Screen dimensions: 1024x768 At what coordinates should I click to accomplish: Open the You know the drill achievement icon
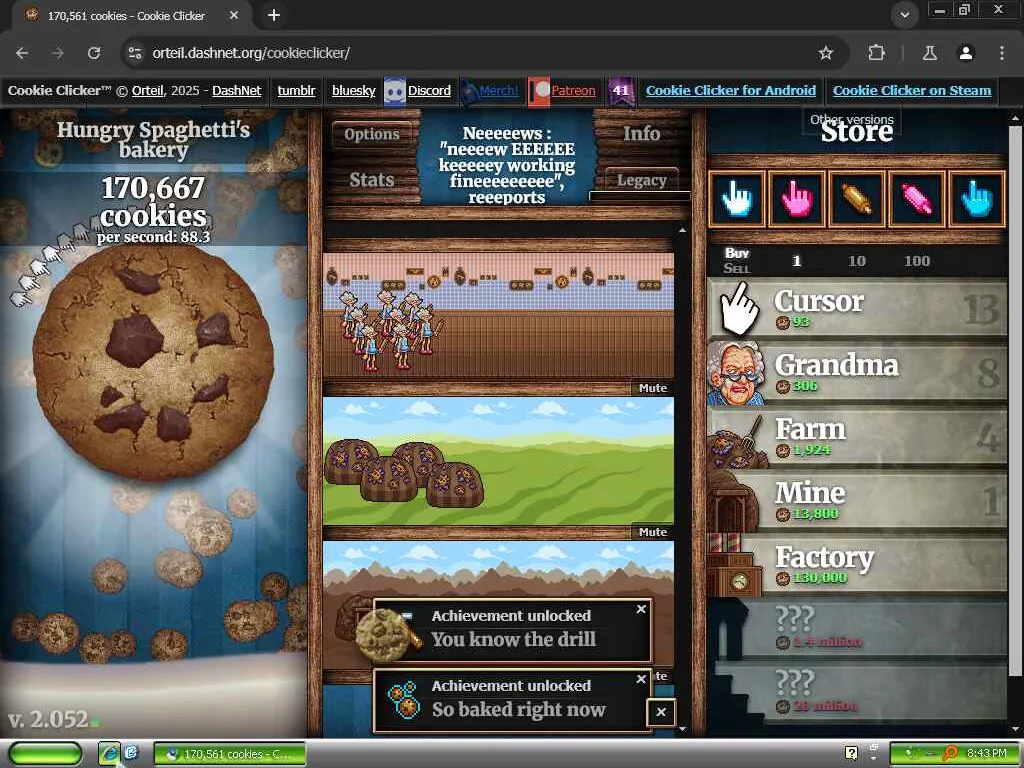pos(390,633)
